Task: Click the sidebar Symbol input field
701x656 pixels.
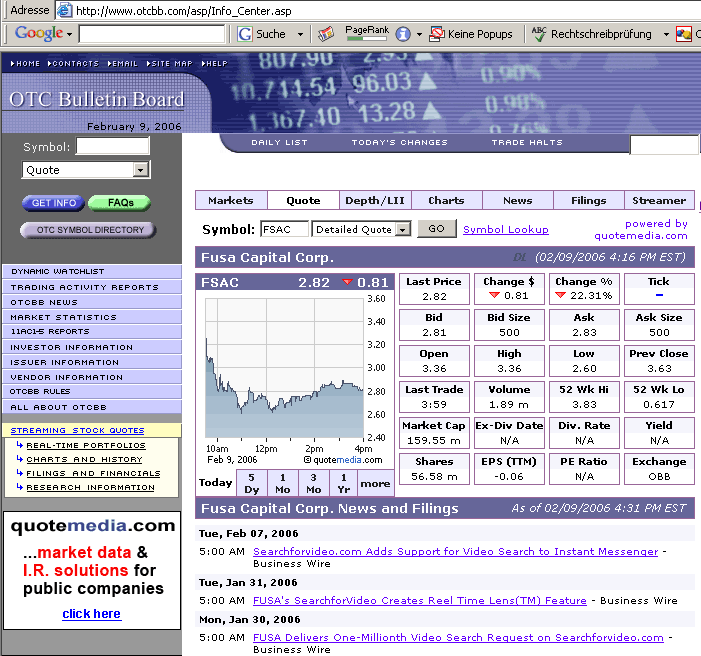Action: tap(112, 147)
